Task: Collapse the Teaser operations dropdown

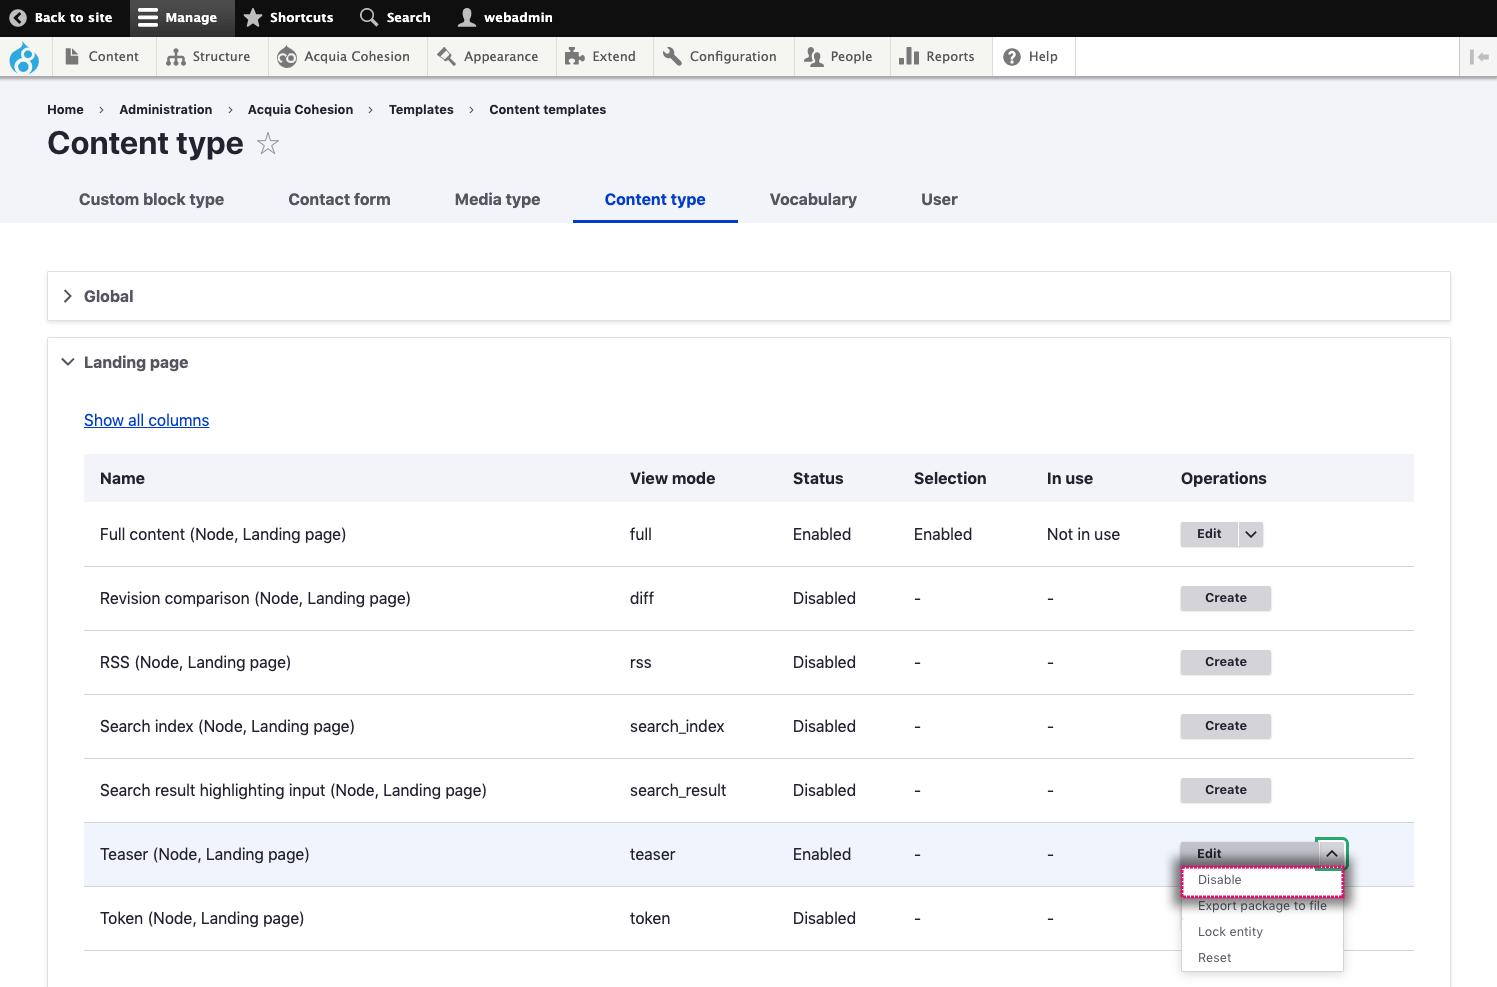Action: 1332,854
